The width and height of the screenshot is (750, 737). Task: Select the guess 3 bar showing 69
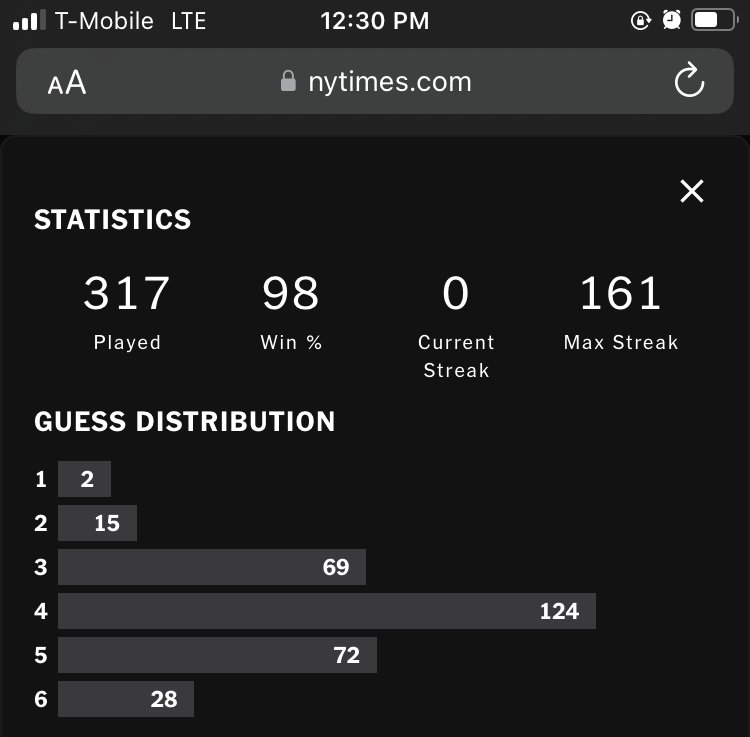point(212,567)
